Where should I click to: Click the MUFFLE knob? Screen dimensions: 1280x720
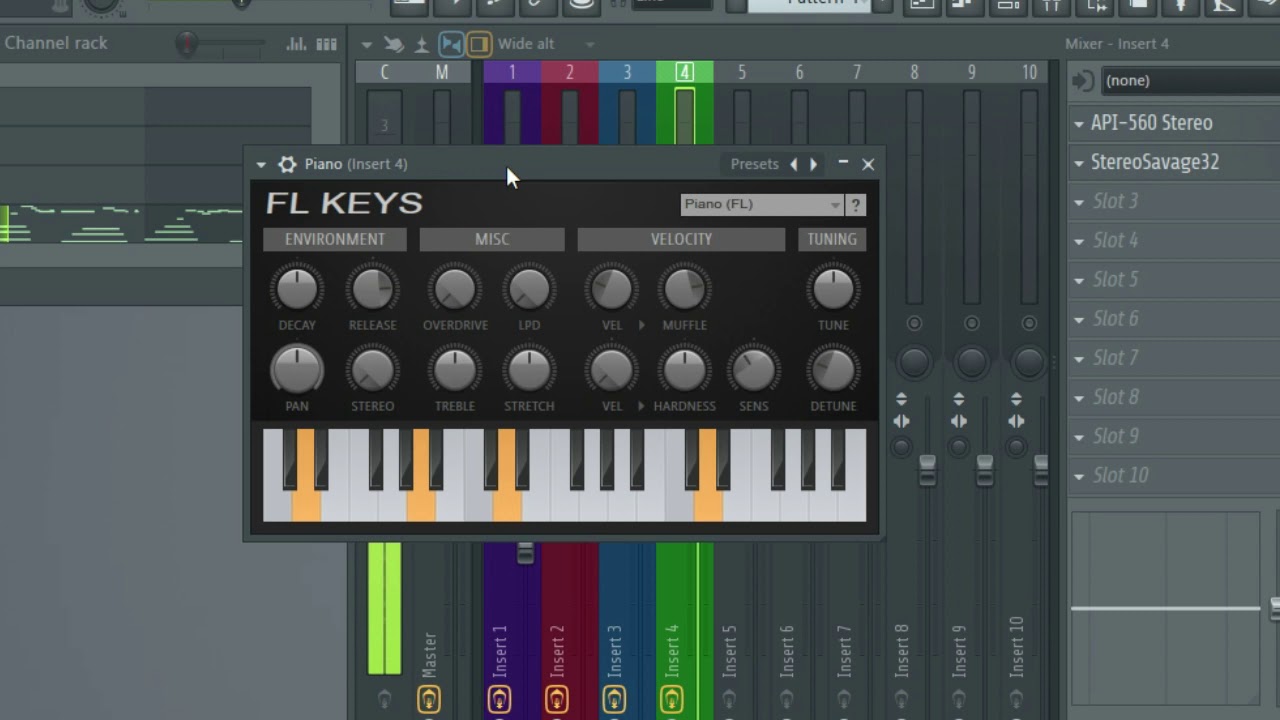(x=684, y=289)
